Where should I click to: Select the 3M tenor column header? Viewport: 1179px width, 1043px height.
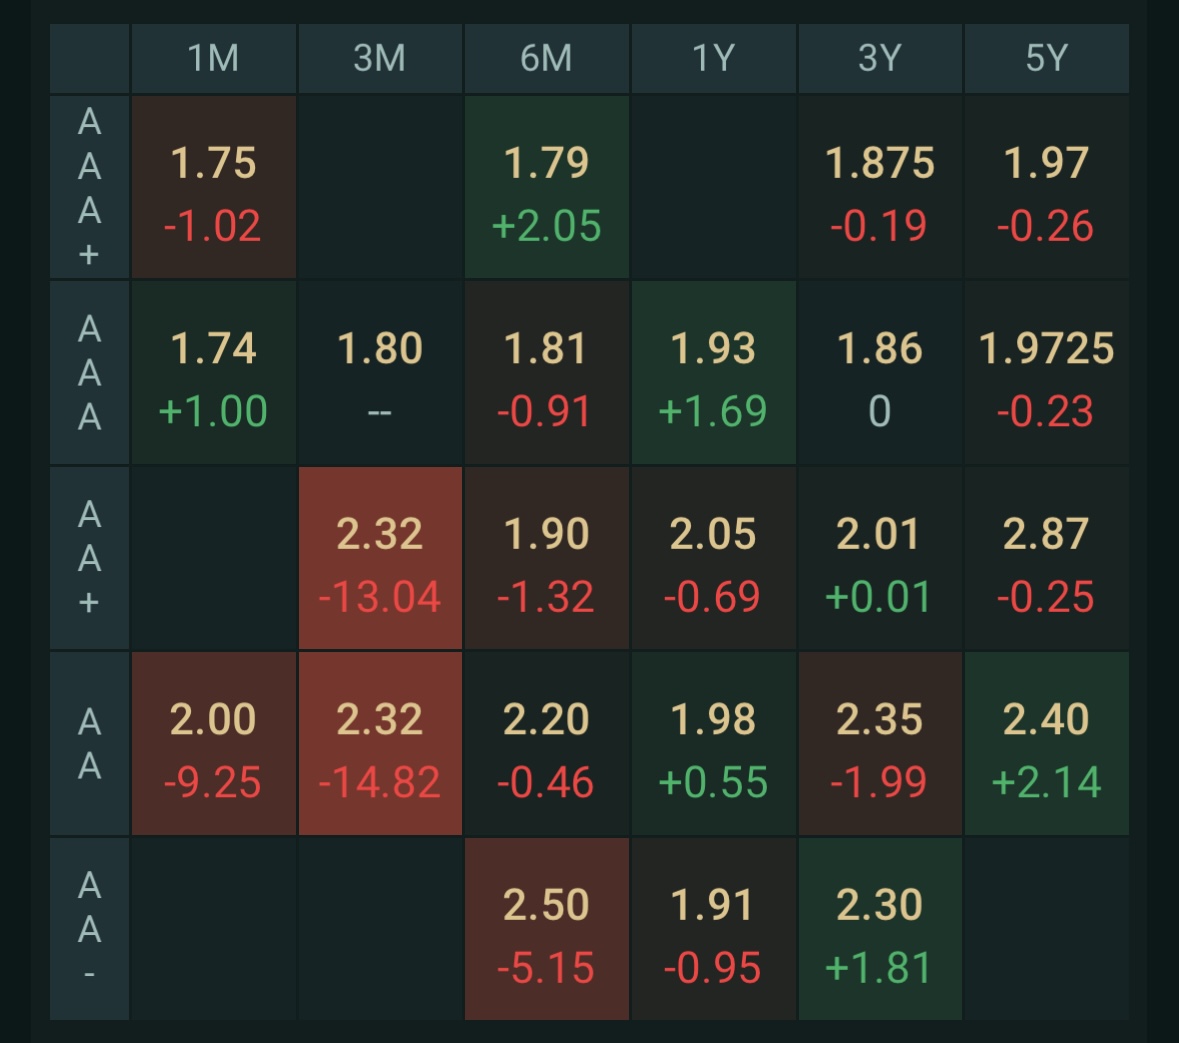coord(380,58)
